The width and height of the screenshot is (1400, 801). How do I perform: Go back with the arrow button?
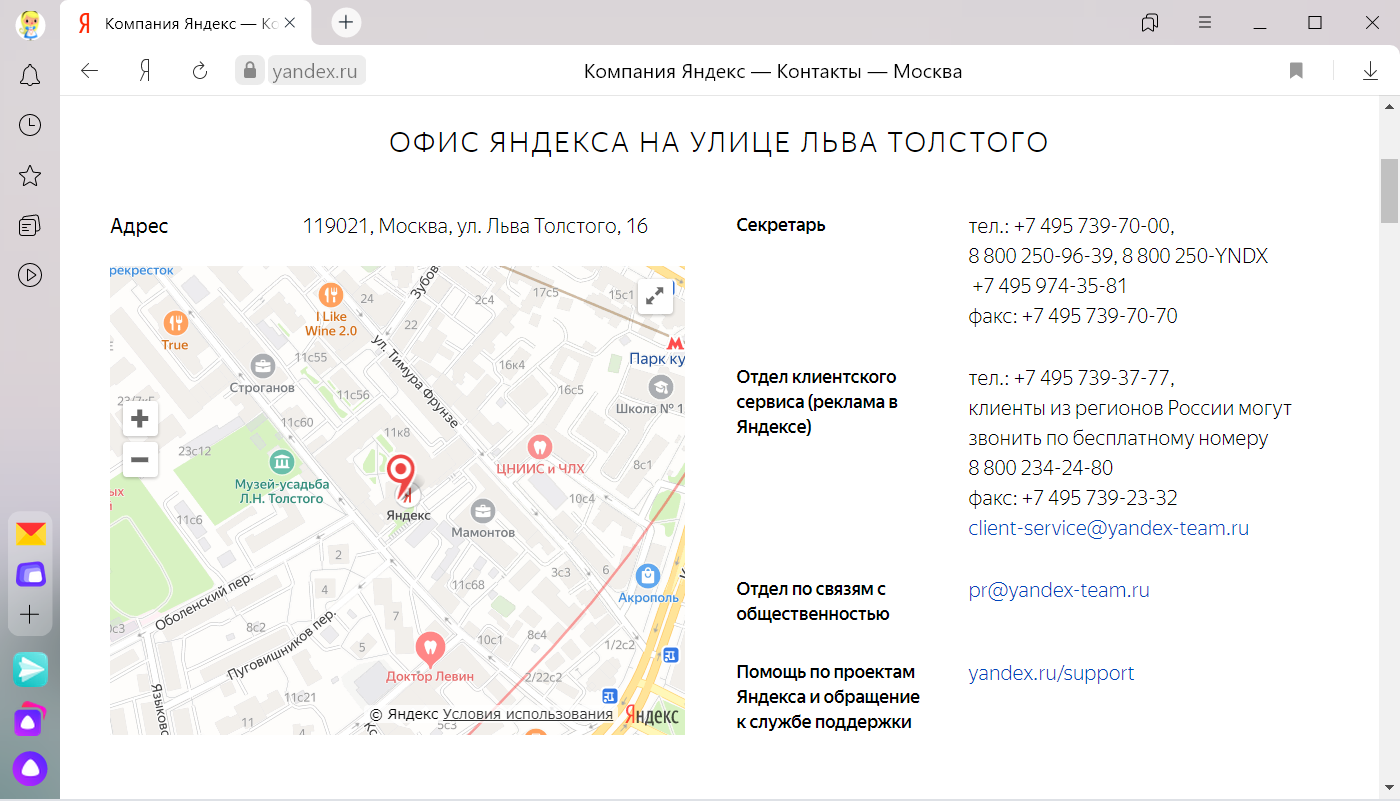pyautogui.click(x=90, y=70)
